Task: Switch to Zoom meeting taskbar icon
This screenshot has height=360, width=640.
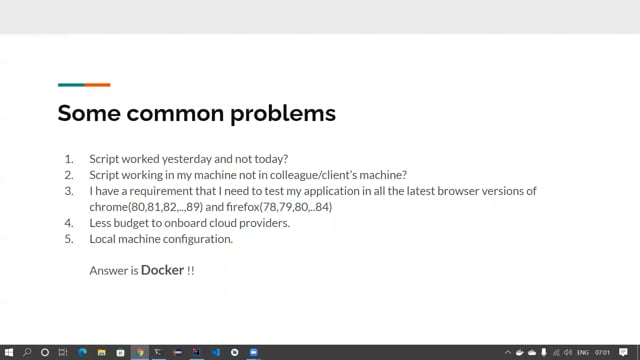Action: (x=253, y=352)
